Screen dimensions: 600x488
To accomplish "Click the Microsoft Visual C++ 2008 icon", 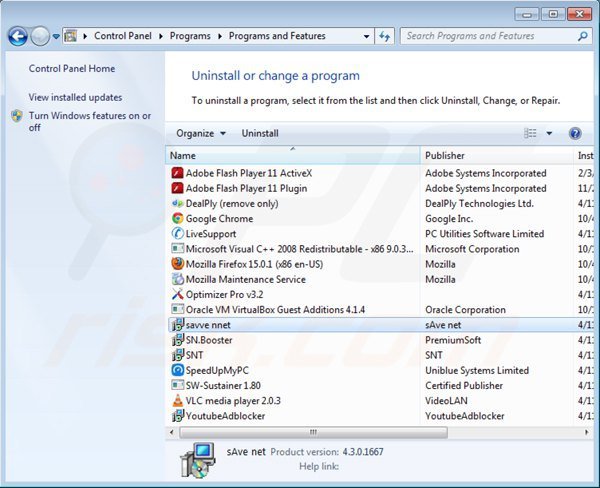I will (177, 249).
